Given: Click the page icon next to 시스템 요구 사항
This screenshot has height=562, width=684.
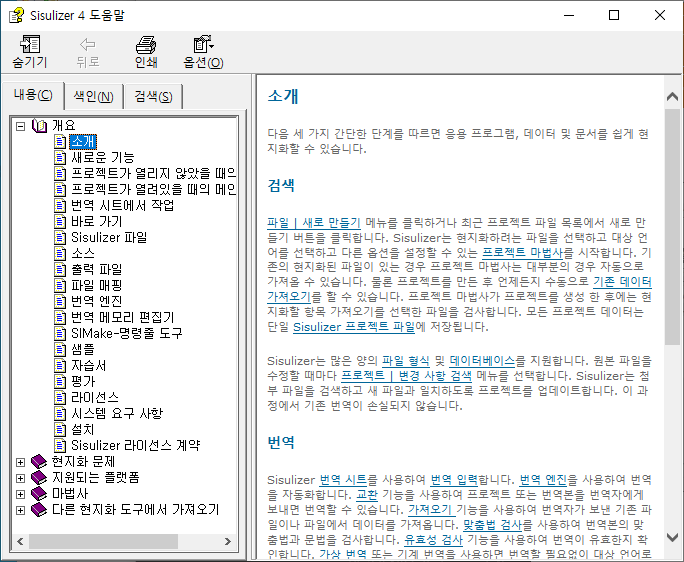Looking at the screenshot, I should 60,414.
